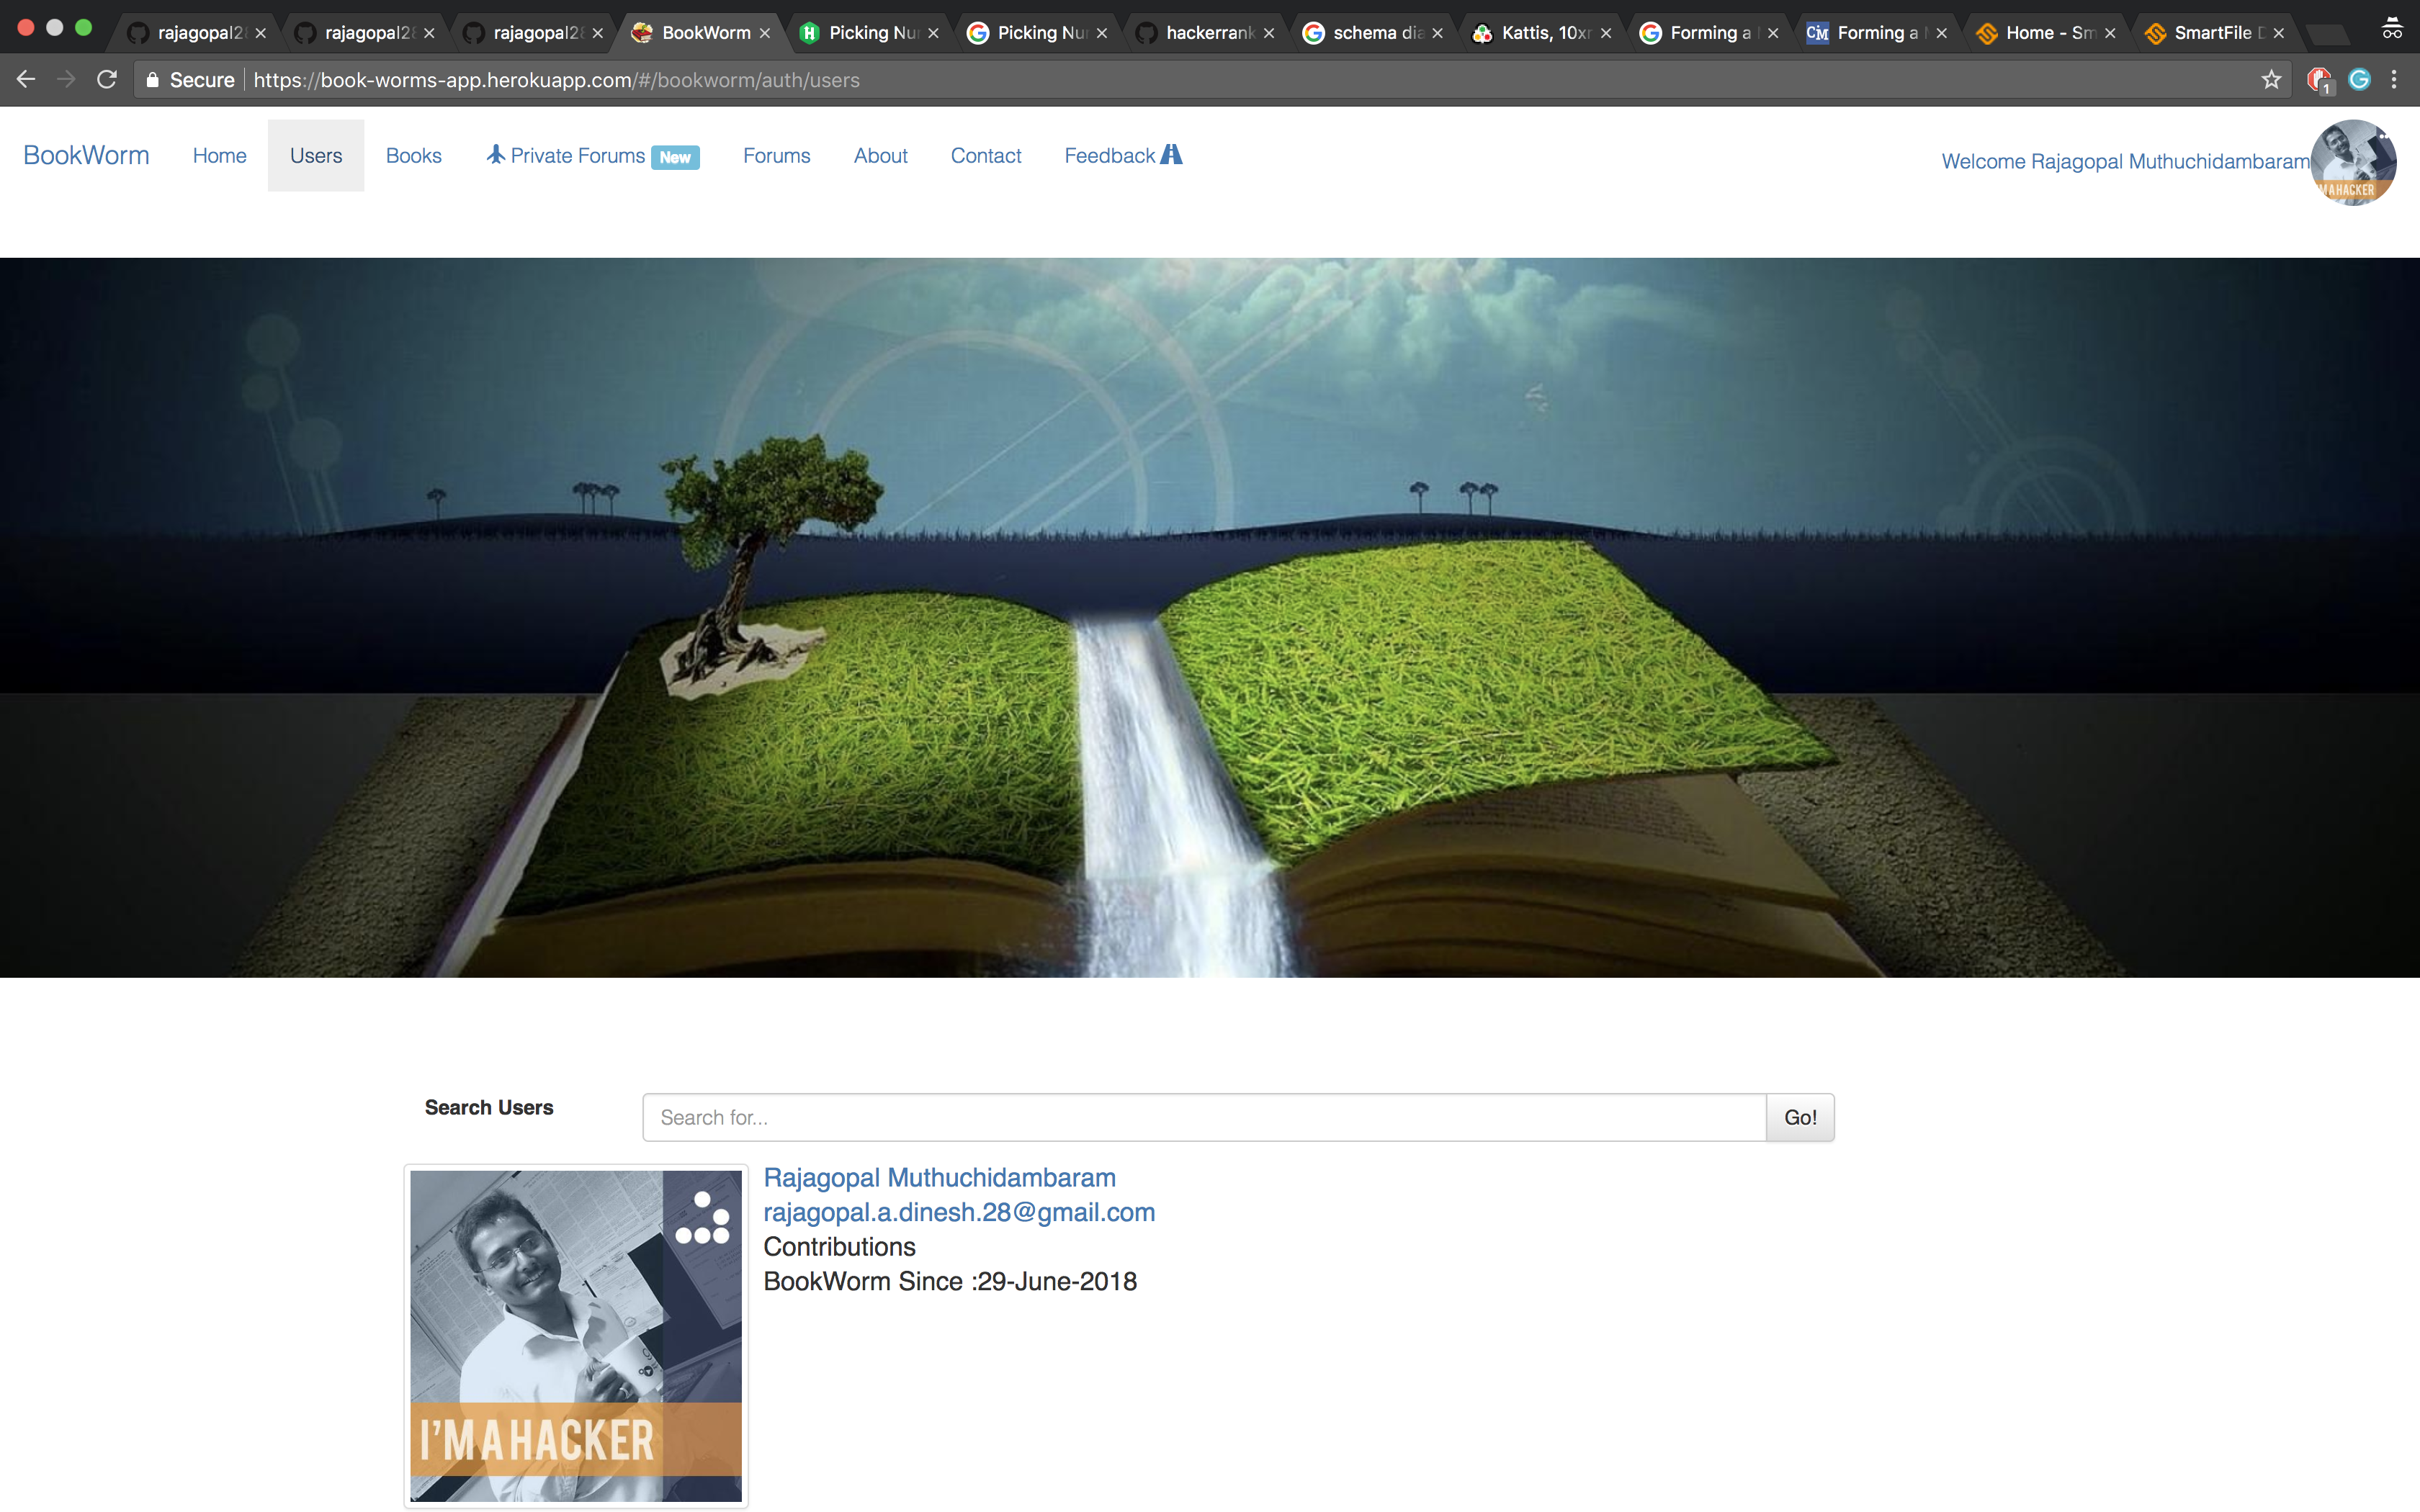Click the browser back arrow

point(26,79)
